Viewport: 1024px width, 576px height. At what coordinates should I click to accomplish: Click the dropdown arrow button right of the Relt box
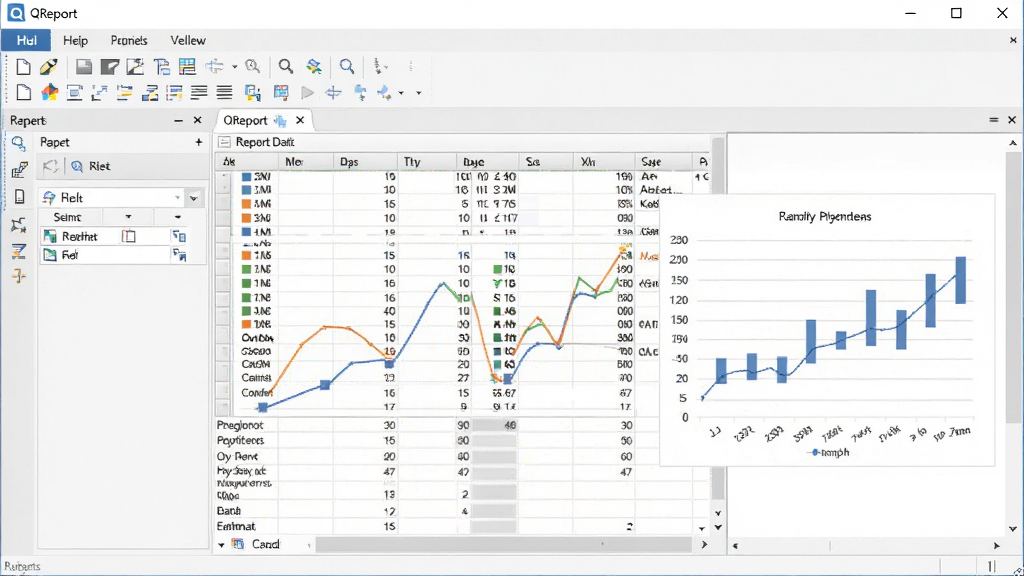point(194,198)
